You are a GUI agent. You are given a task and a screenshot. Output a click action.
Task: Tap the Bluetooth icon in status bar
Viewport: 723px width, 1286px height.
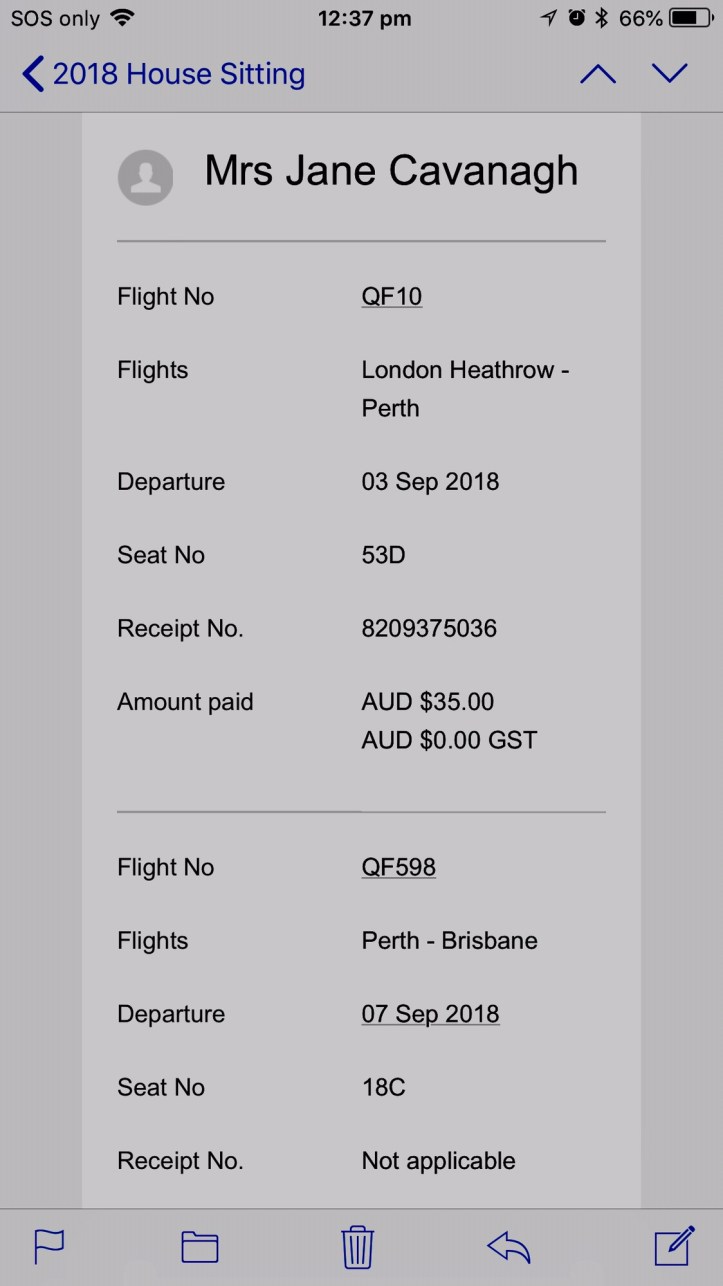(601, 18)
